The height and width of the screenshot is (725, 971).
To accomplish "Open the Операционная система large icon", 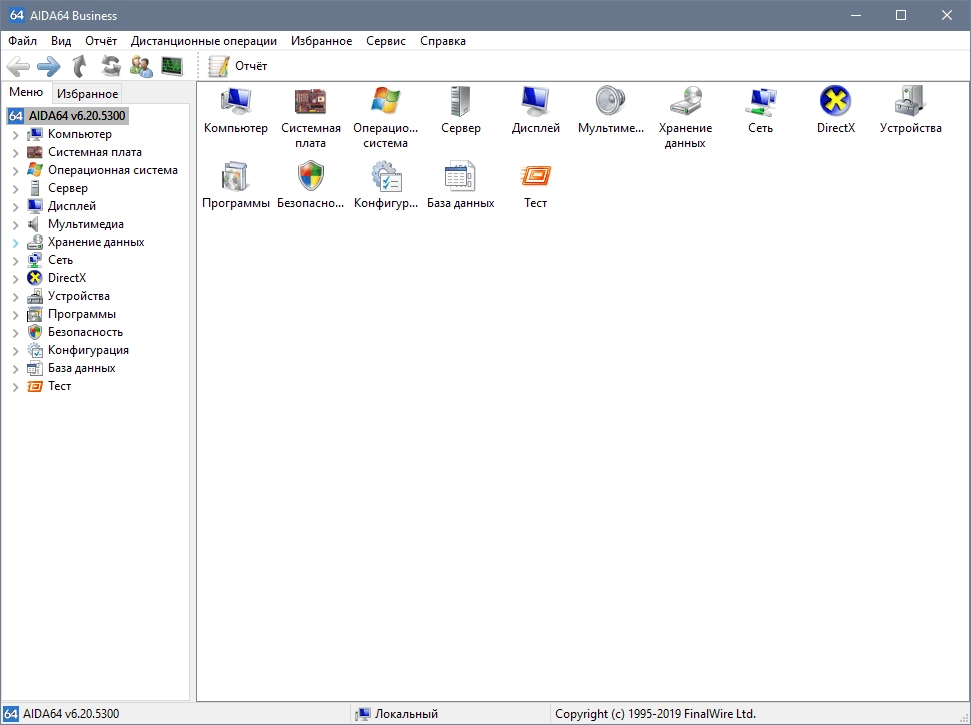I will coord(385,118).
